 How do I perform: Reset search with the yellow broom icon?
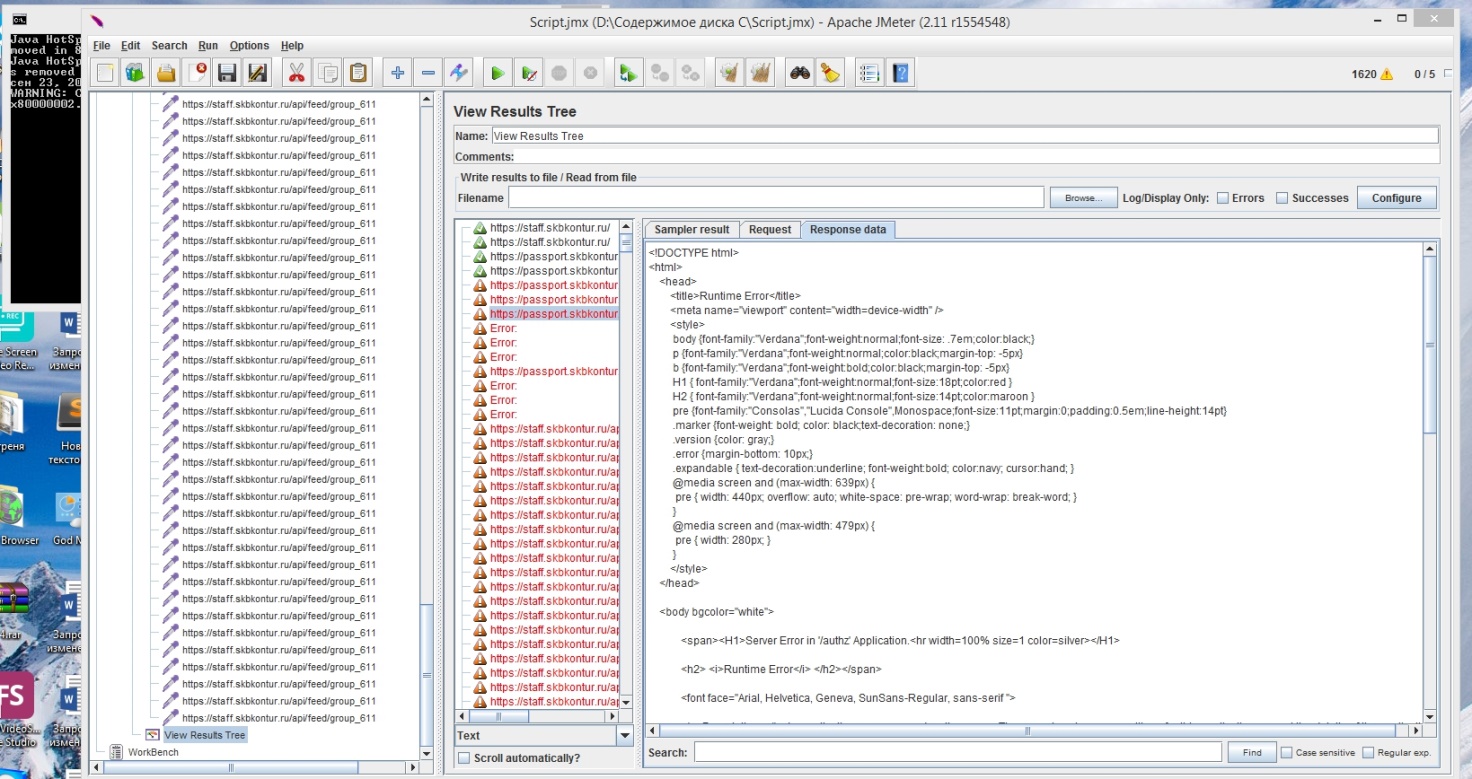(x=830, y=72)
